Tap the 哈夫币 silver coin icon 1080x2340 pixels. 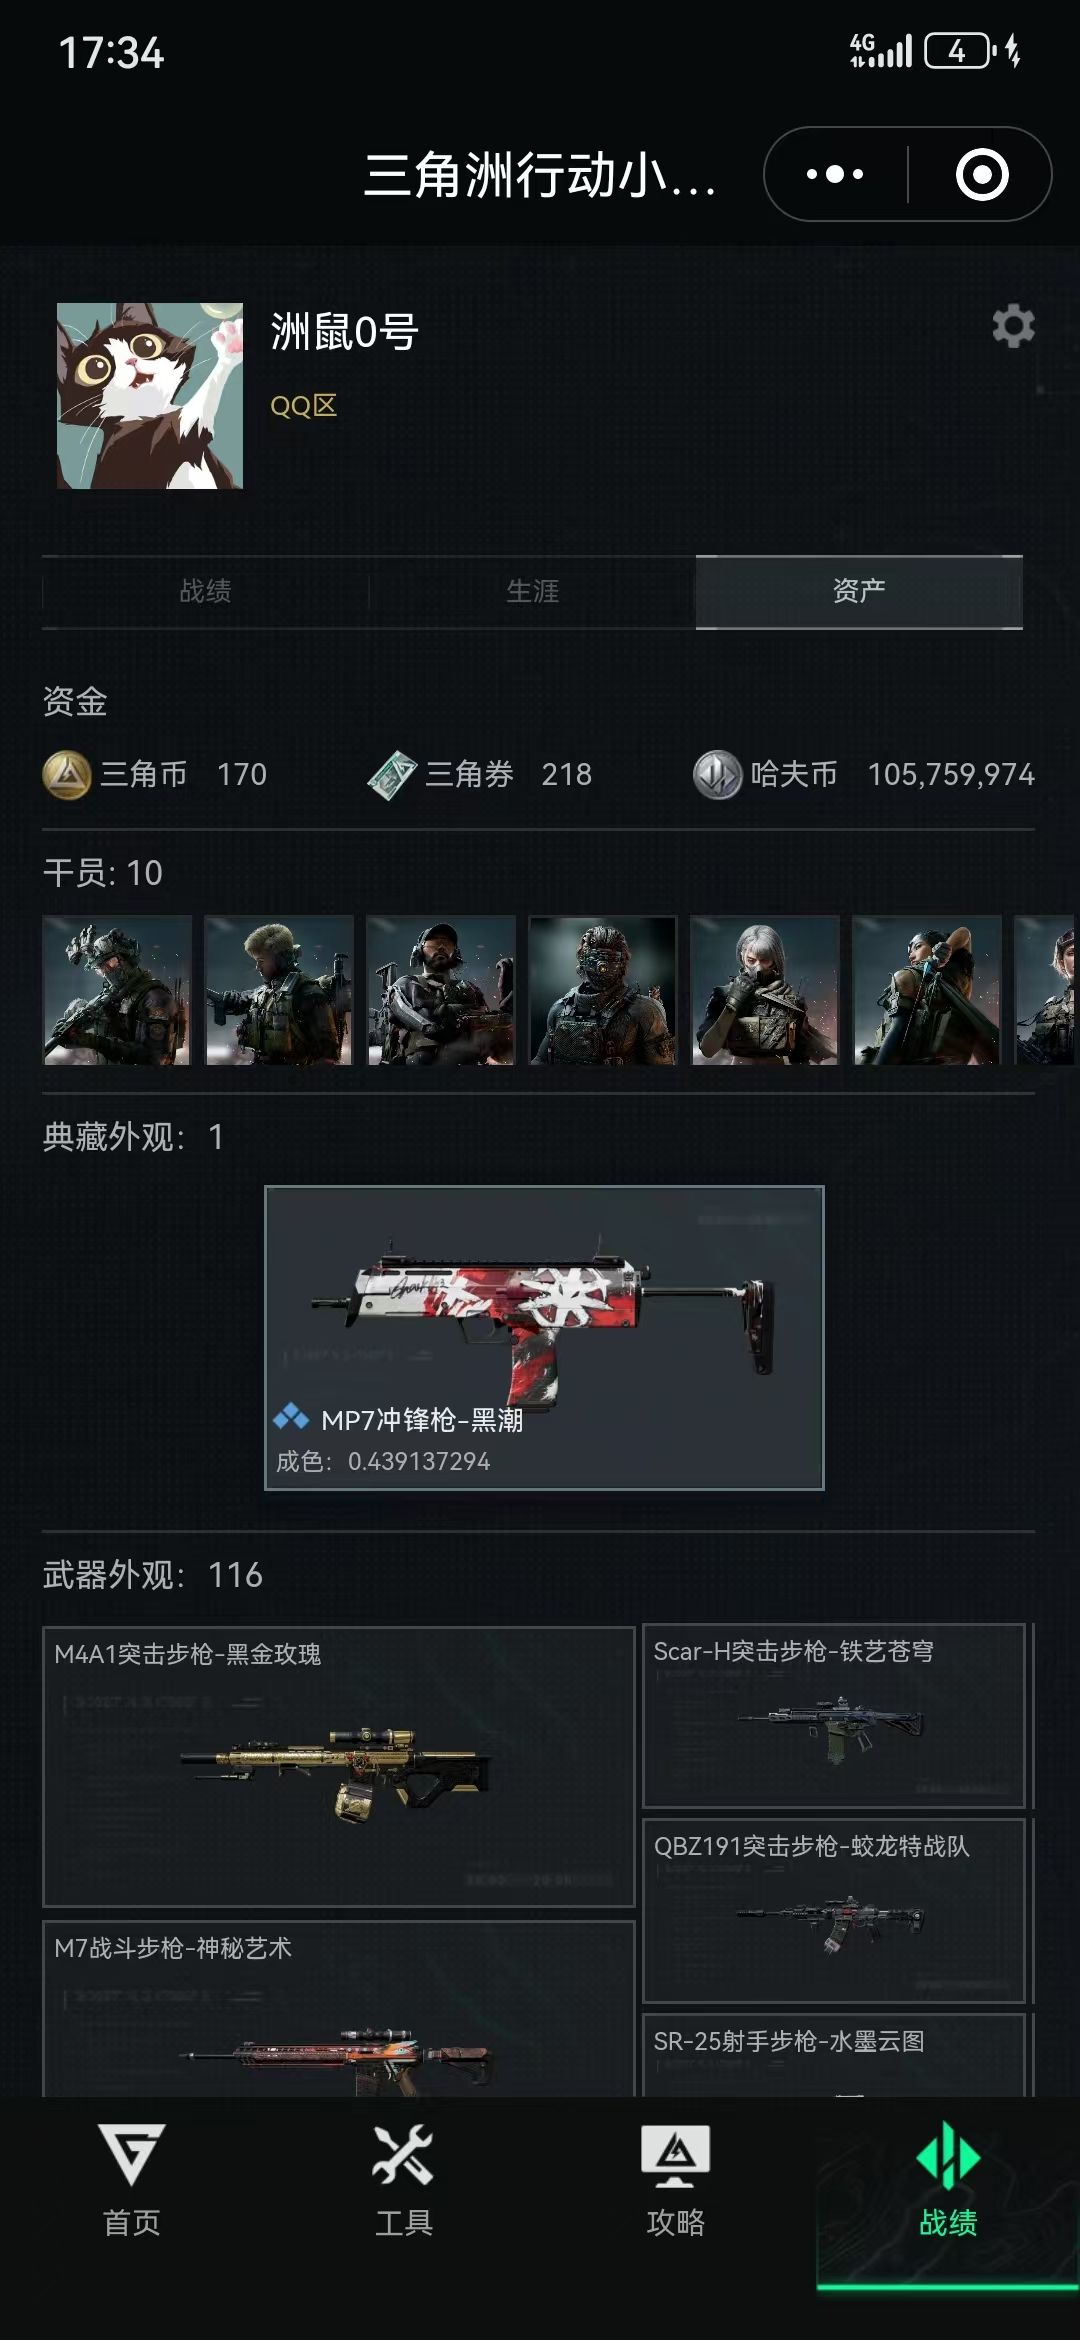click(717, 775)
